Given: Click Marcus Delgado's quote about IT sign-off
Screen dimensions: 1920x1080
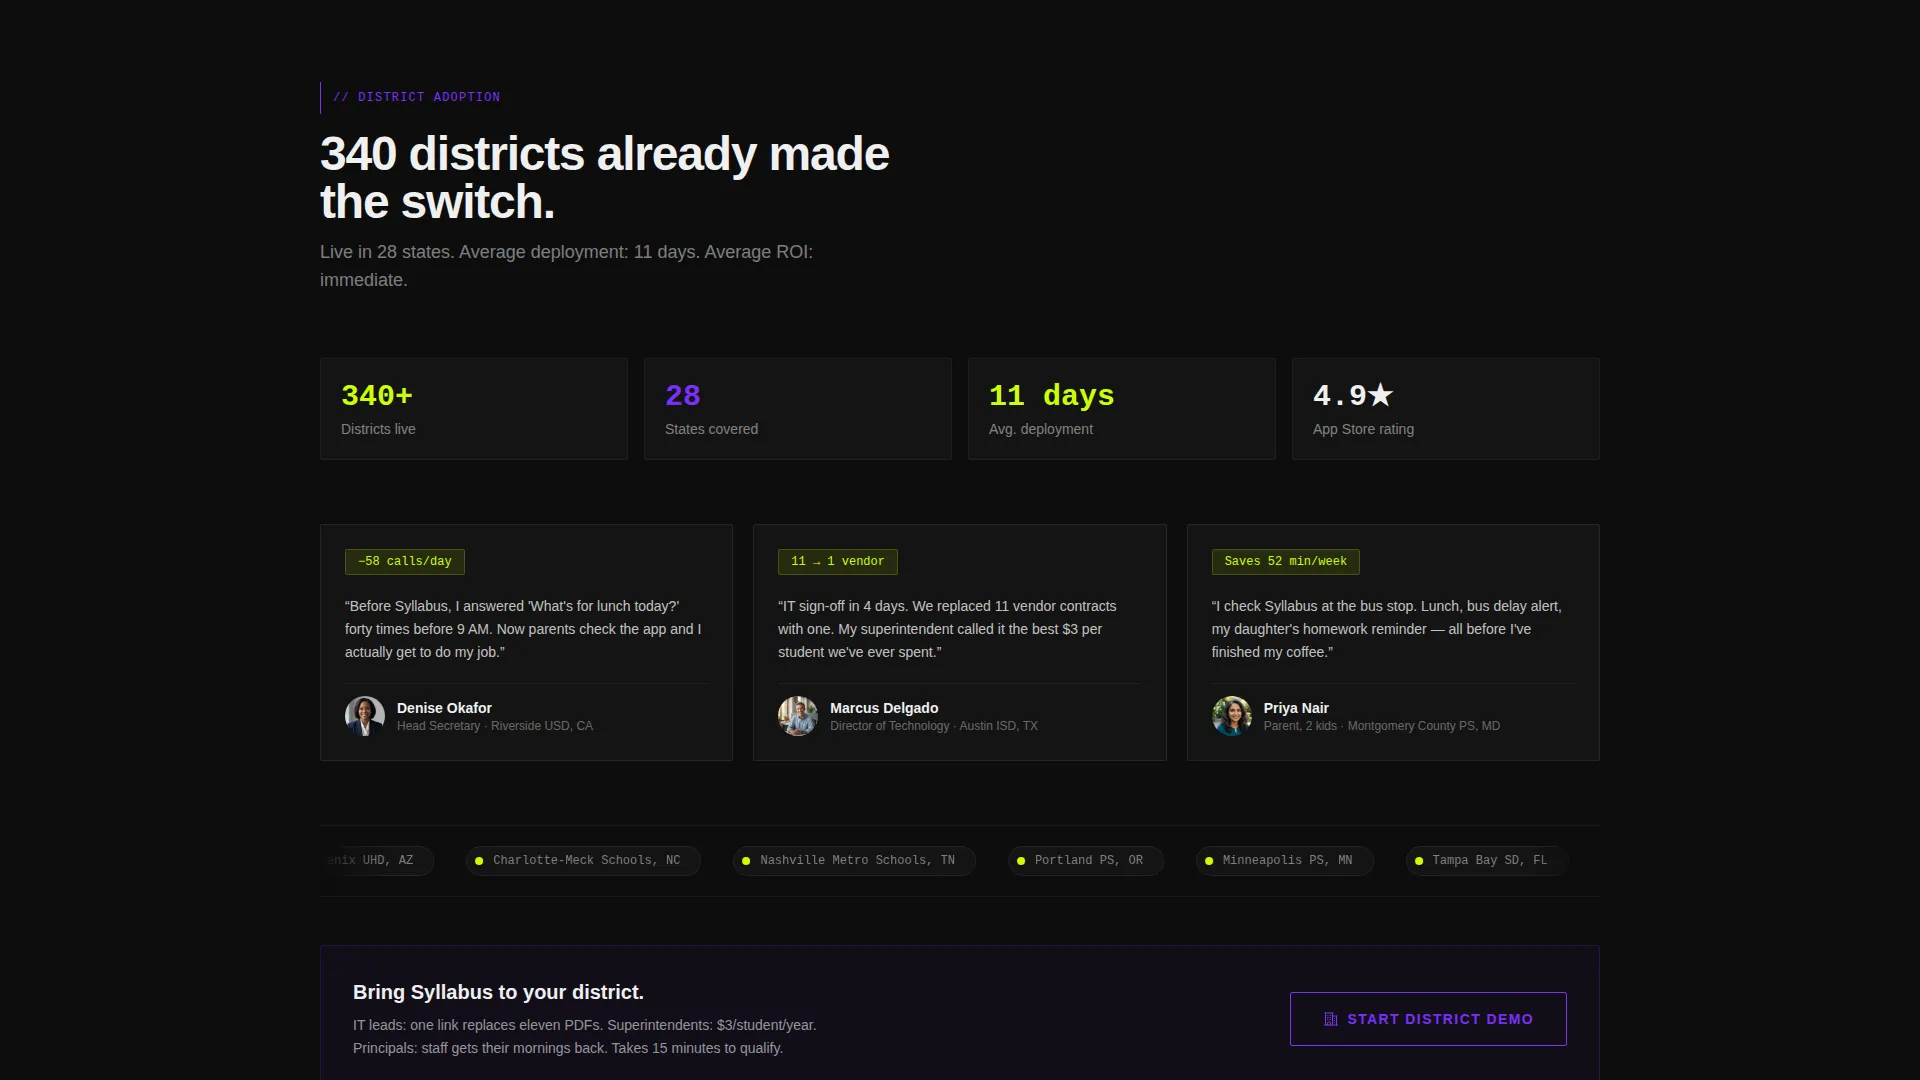Looking at the screenshot, I should click(x=947, y=629).
